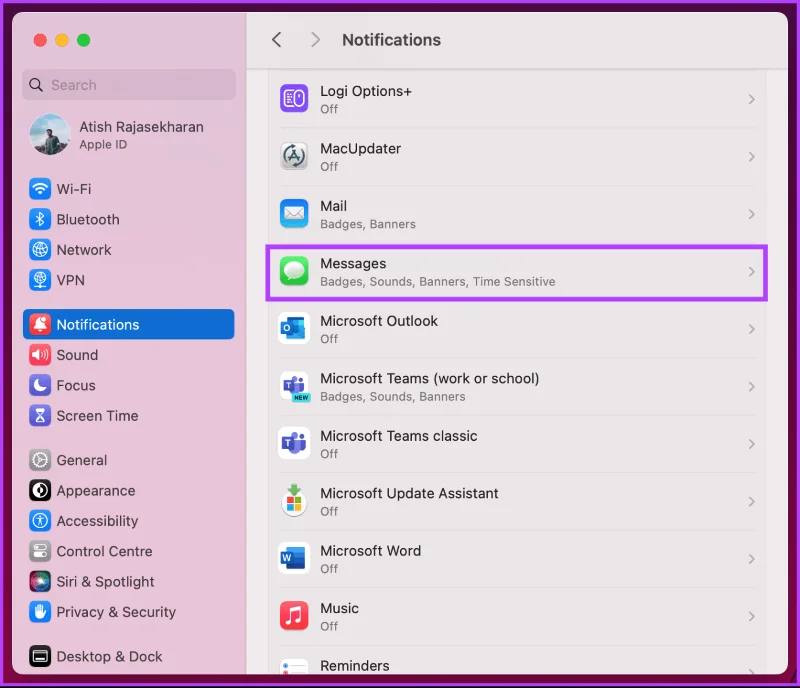The width and height of the screenshot is (800, 688).
Task: Expand Messages row chevron
Action: 752,272
